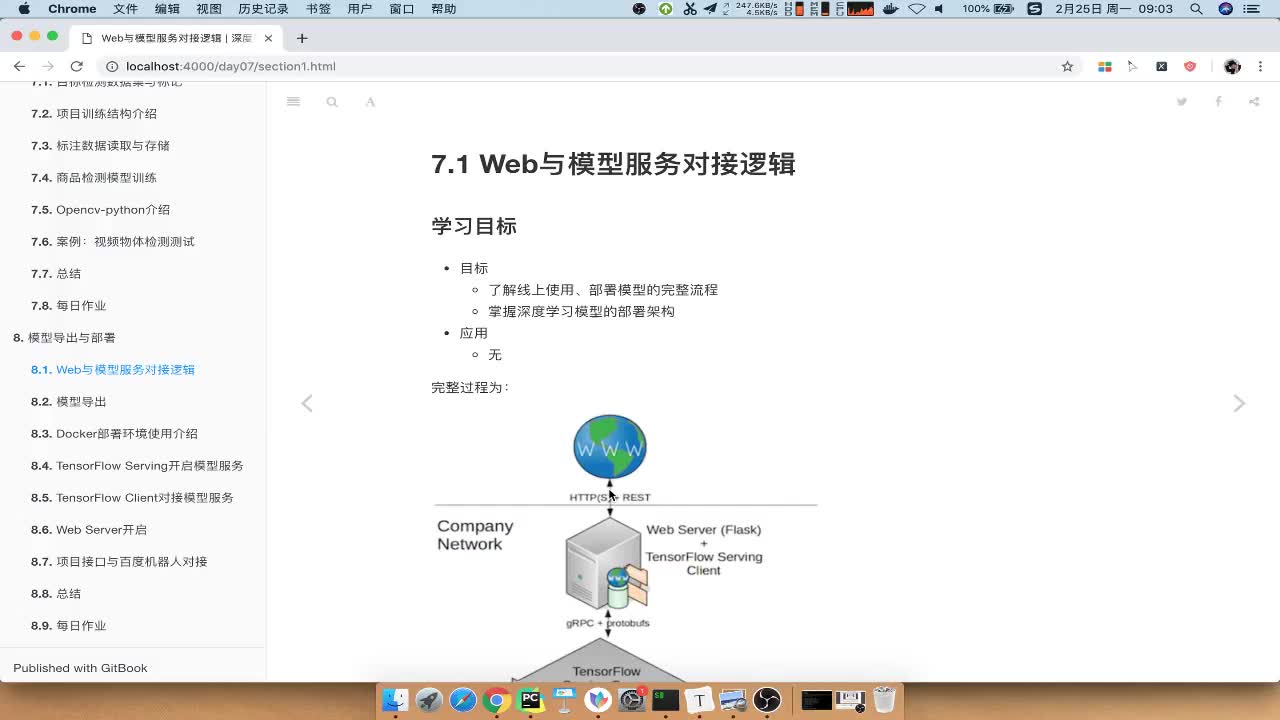Open the share options icon
This screenshot has width=1280, height=720.
click(1254, 102)
